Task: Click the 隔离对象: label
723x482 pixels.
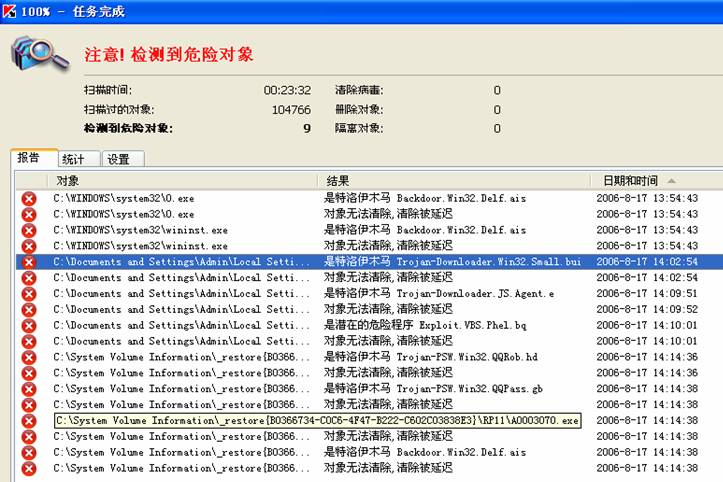Action: click(x=359, y=128)
